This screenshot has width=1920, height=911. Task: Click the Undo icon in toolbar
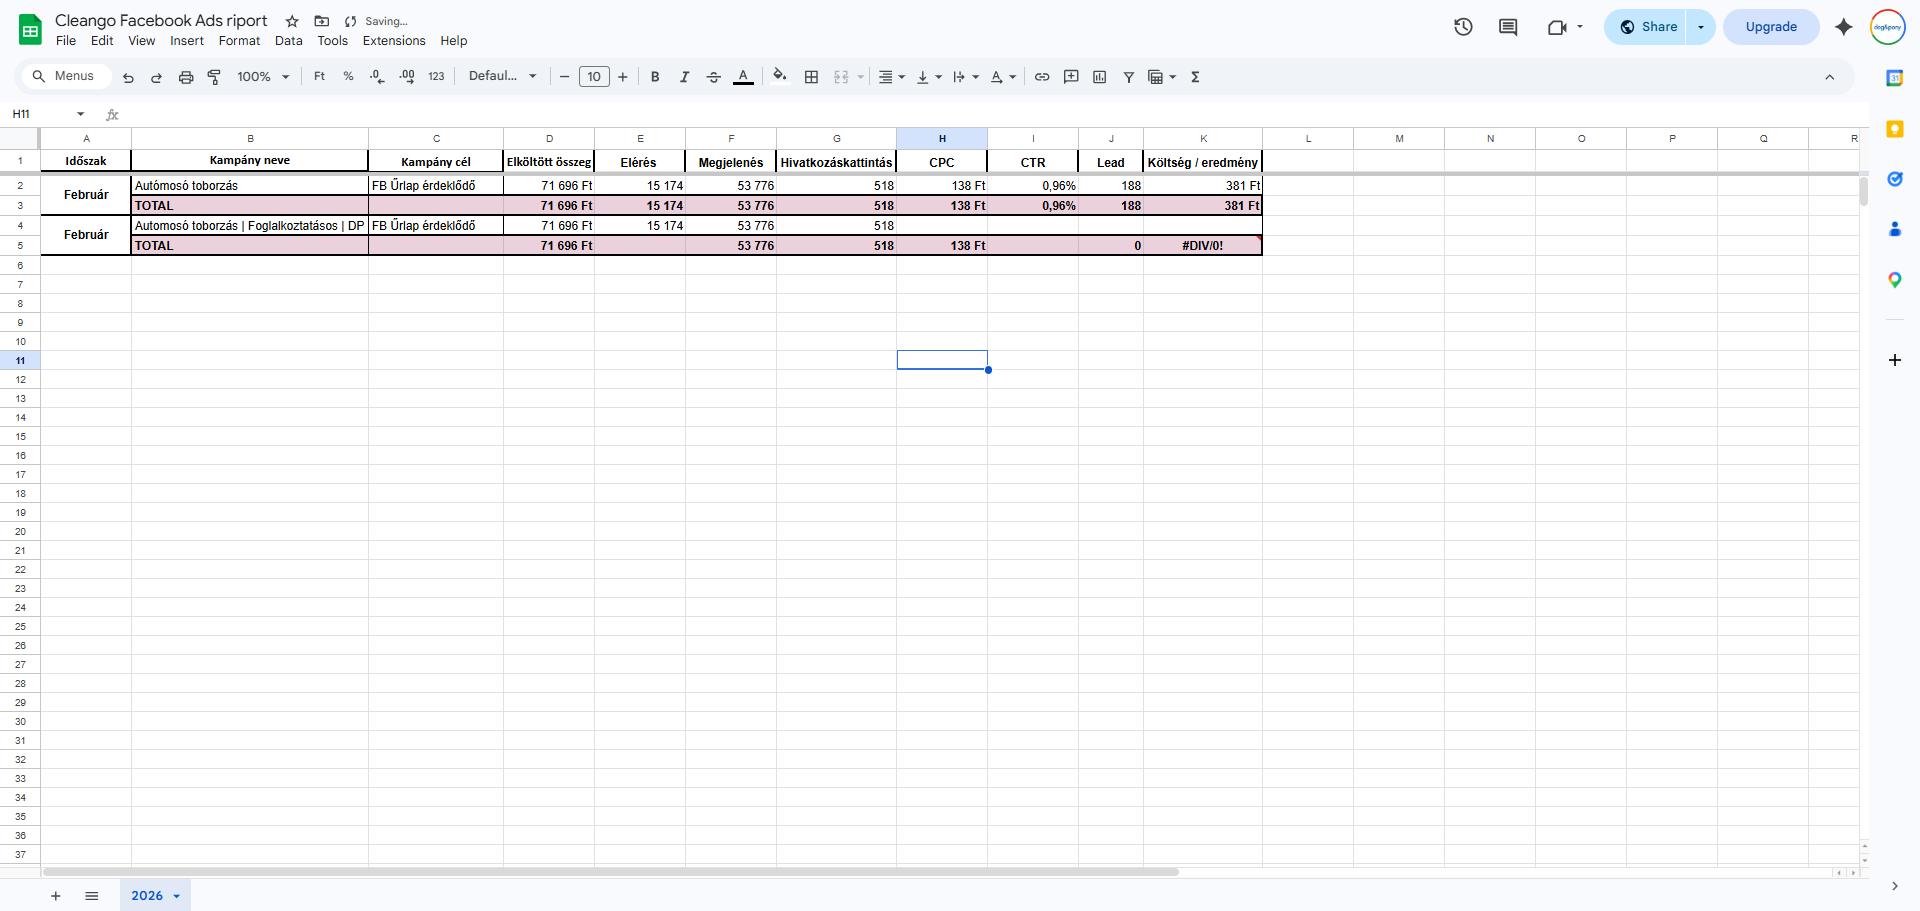coord(128,77)
